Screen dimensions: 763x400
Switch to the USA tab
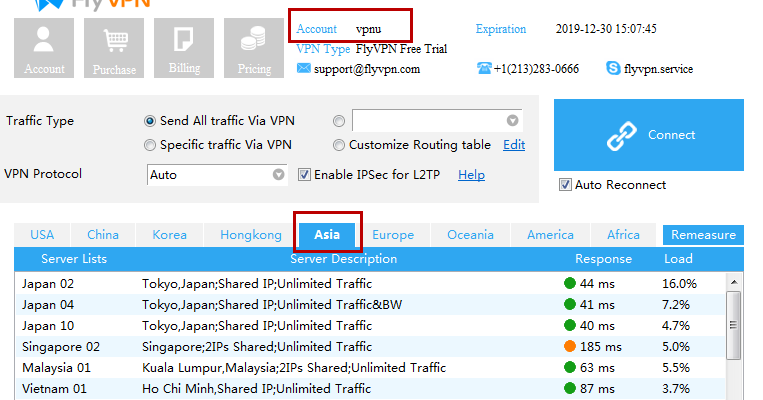[x=42, y=235]
